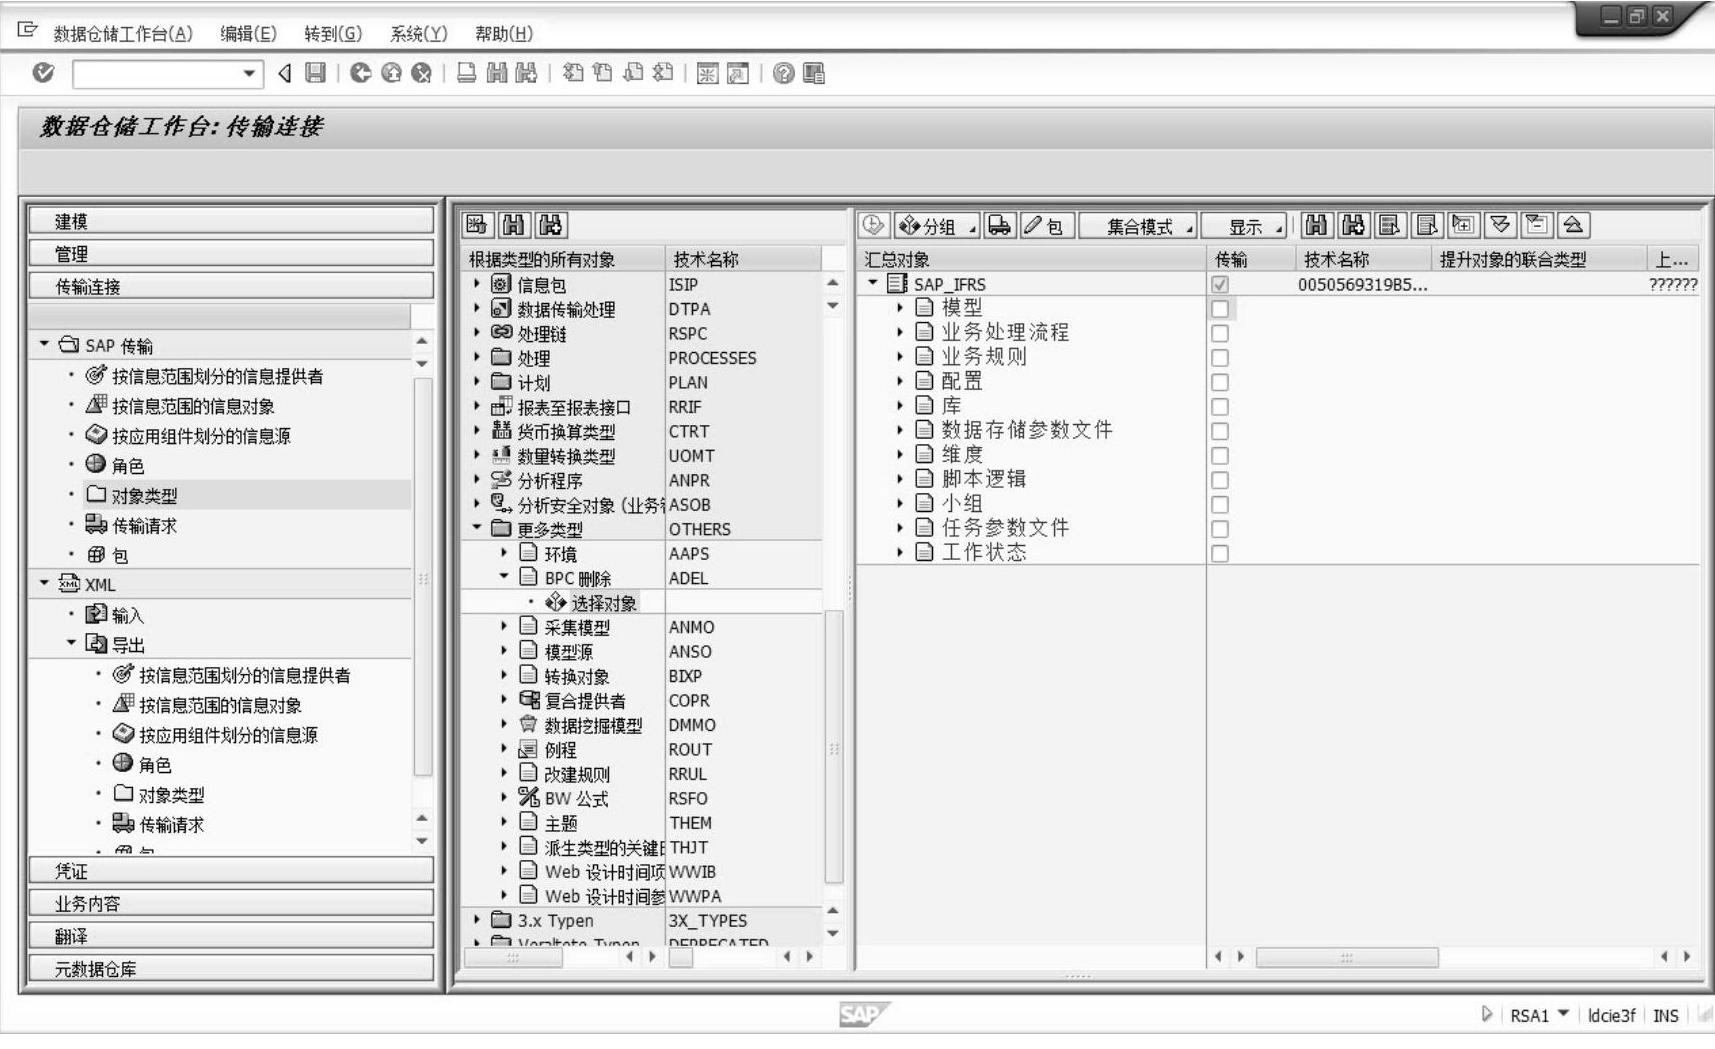Open the 翻译 navigation section
This screenshot has height=1049, width=1715.
point(231,935)
